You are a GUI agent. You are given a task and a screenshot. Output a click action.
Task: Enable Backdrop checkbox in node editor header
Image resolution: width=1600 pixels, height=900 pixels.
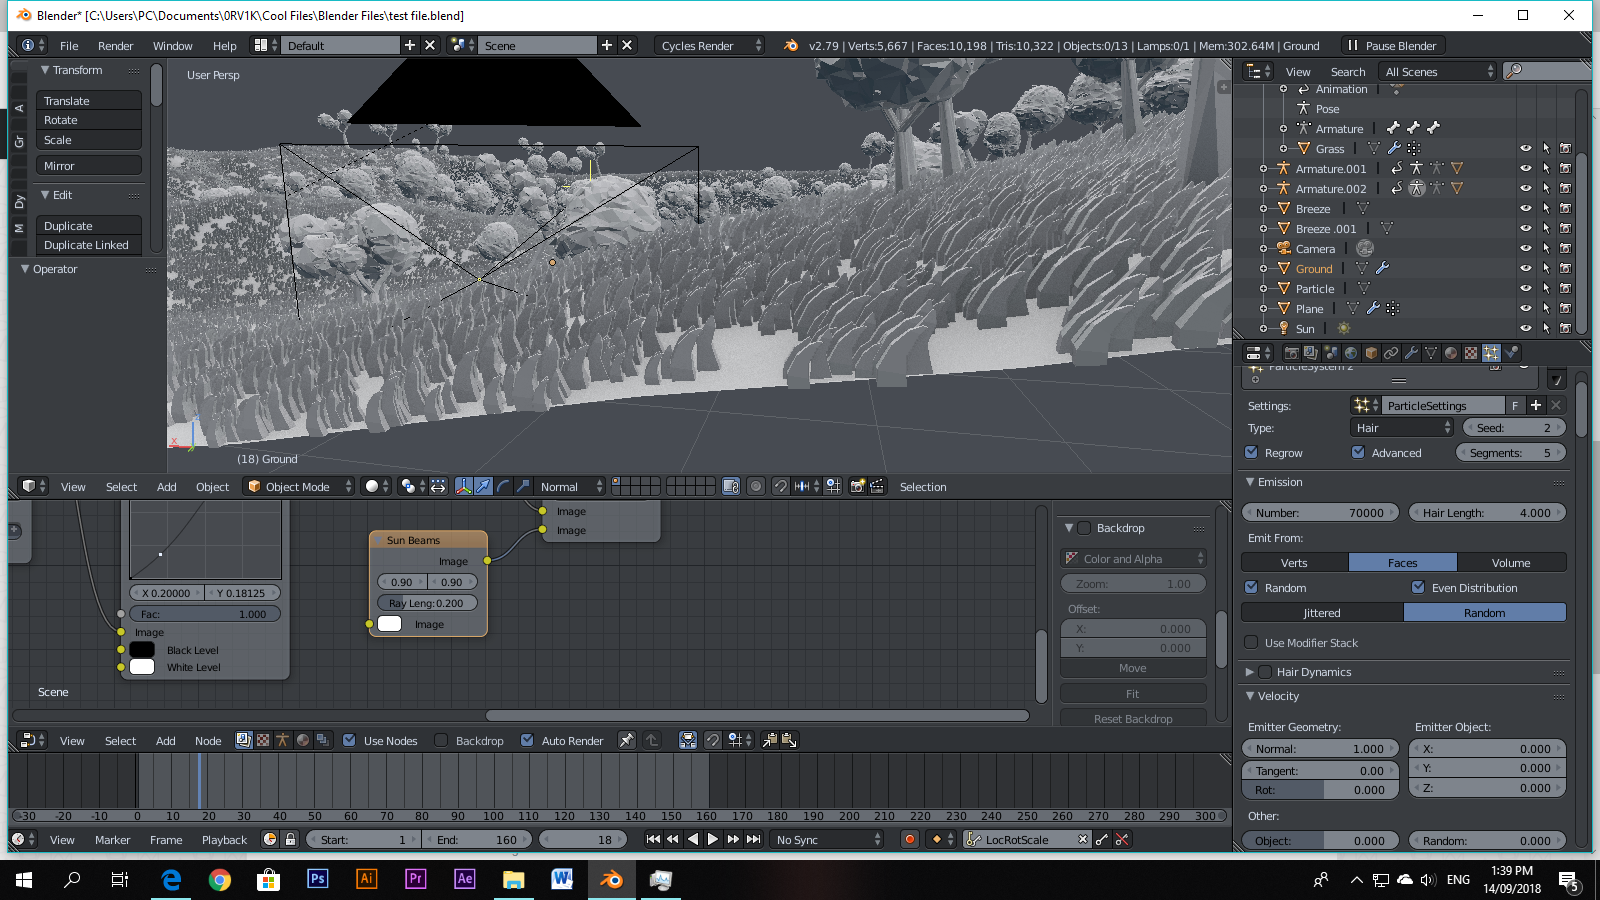(x=441, y=740)
